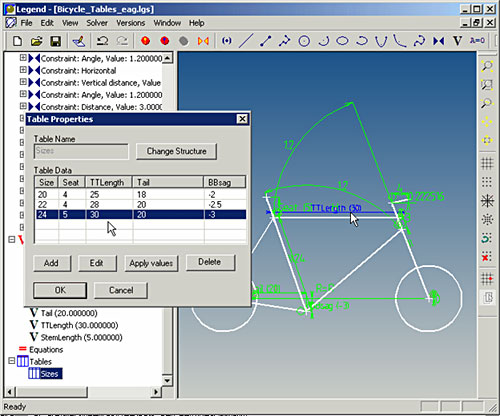Collapse the Tables tree node

pyautogui.click(x=12, y=361)
